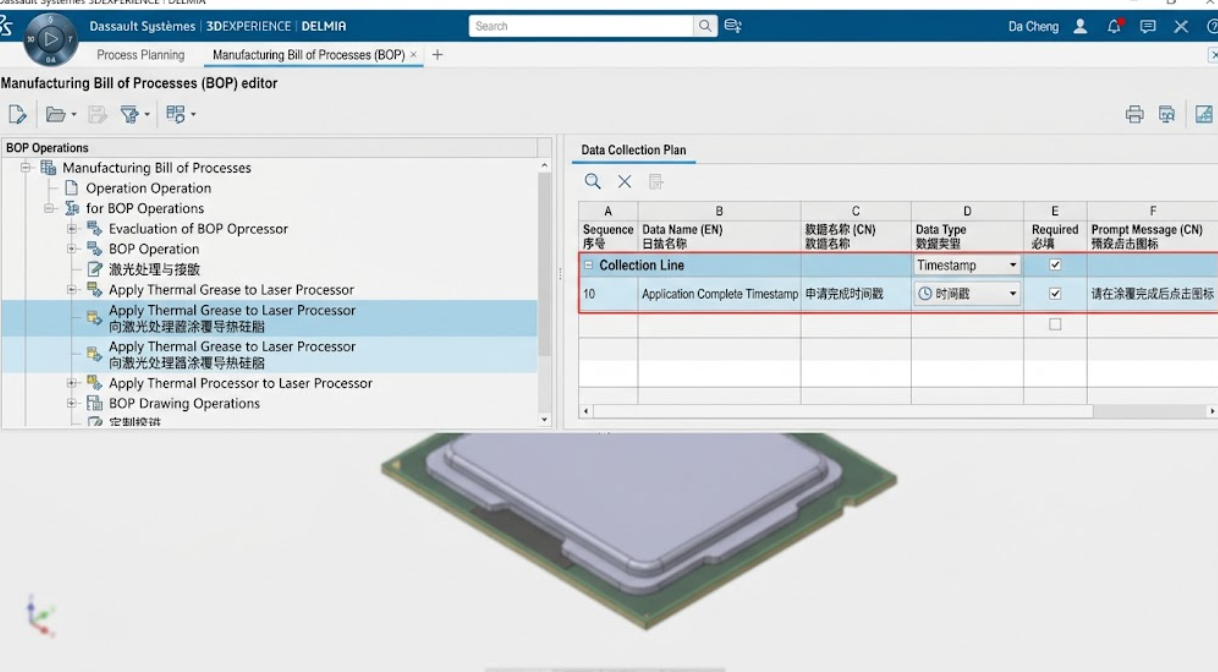Collapse the Manufacturing Bill of Processes node
The width and height of the screenshot is (1218, 672).
point(26,168)
